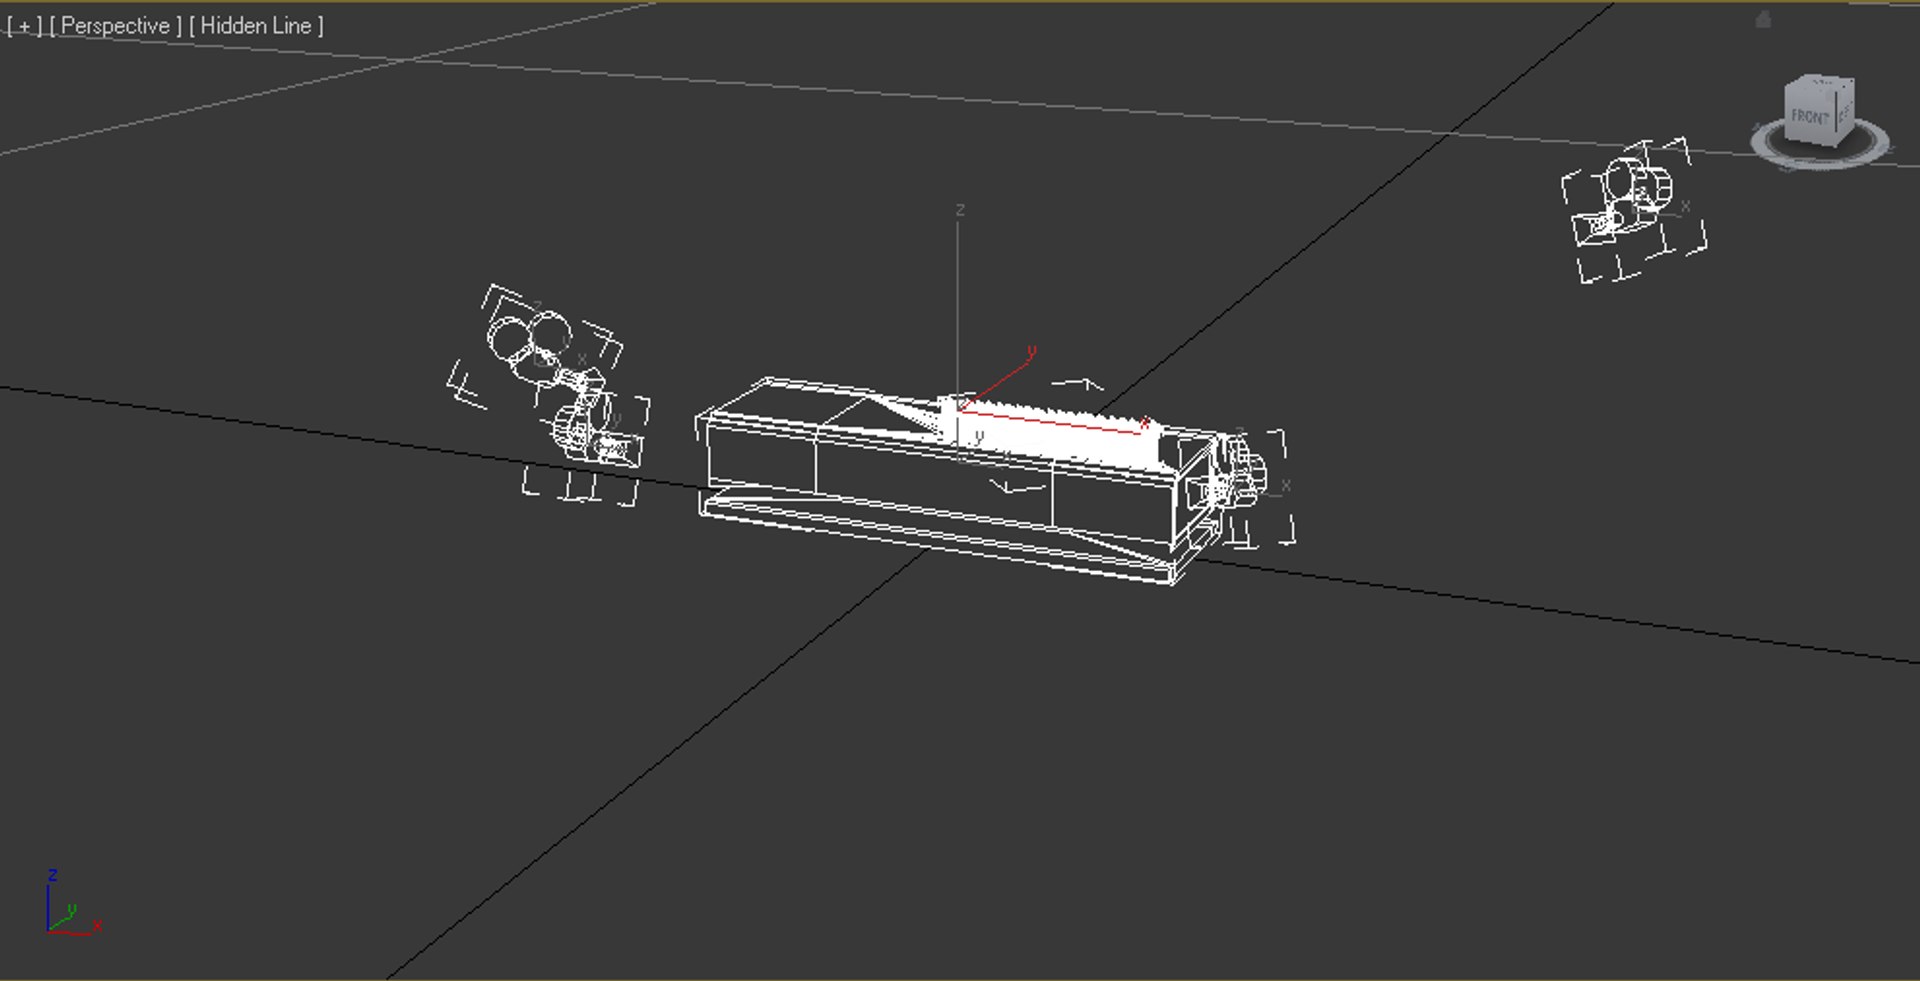Open the Hidden Line shading menu
The image size is (1920, 981).
coord(256,26)
